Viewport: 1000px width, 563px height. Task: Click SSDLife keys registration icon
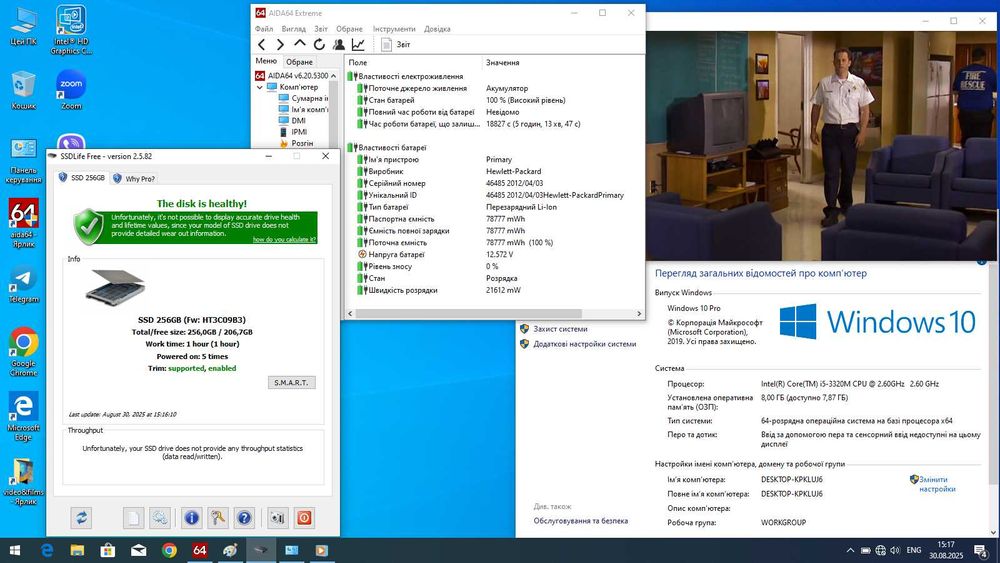[x=217, y=518]
